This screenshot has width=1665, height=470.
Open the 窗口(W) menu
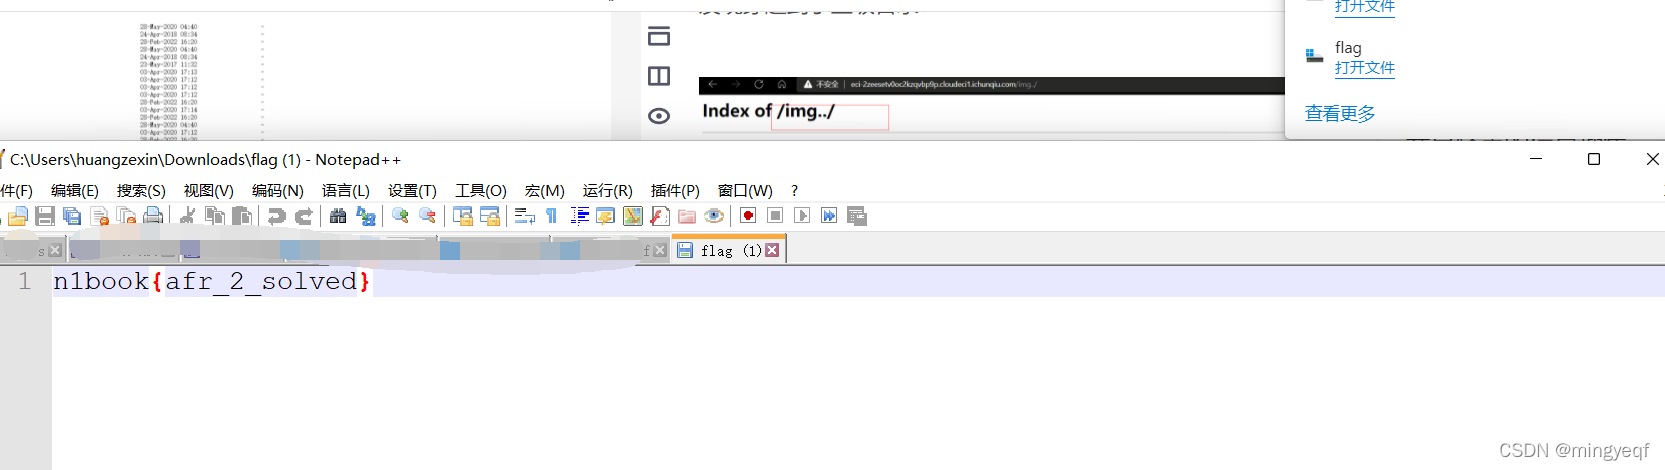click(745, 190)
